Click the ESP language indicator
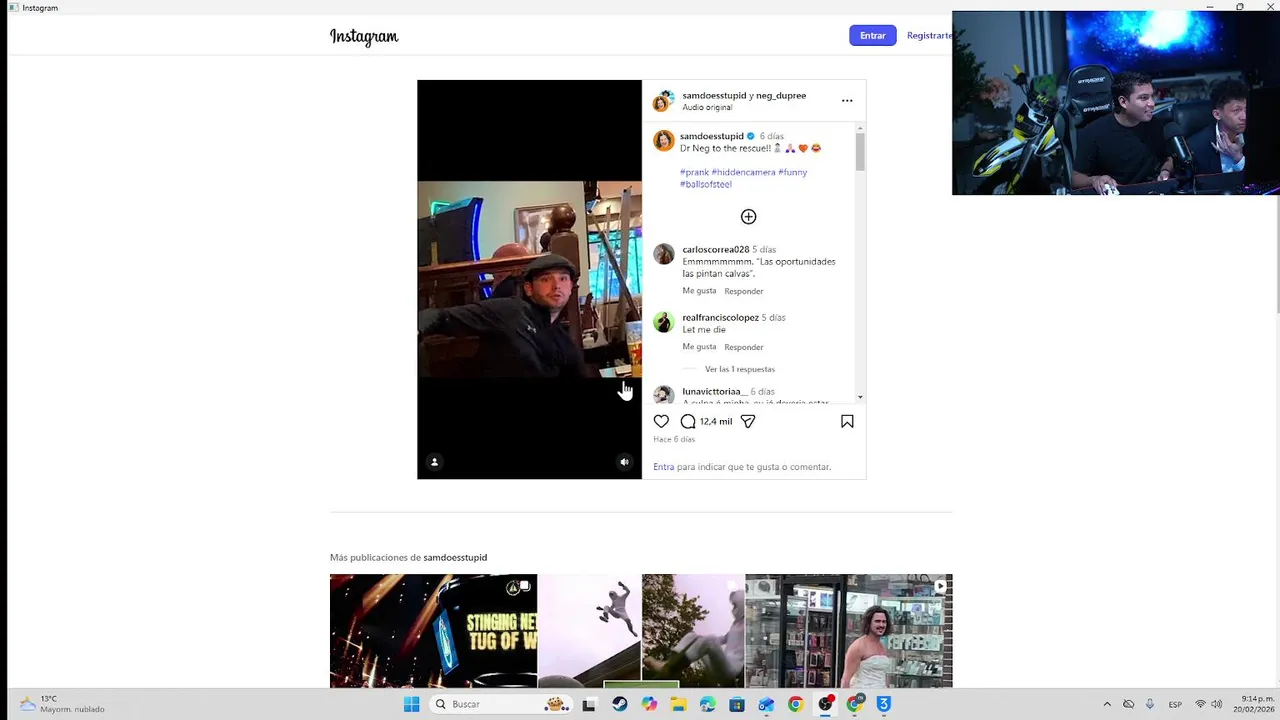Viewport: 1280px width, 720px height. coord(1175,704)
